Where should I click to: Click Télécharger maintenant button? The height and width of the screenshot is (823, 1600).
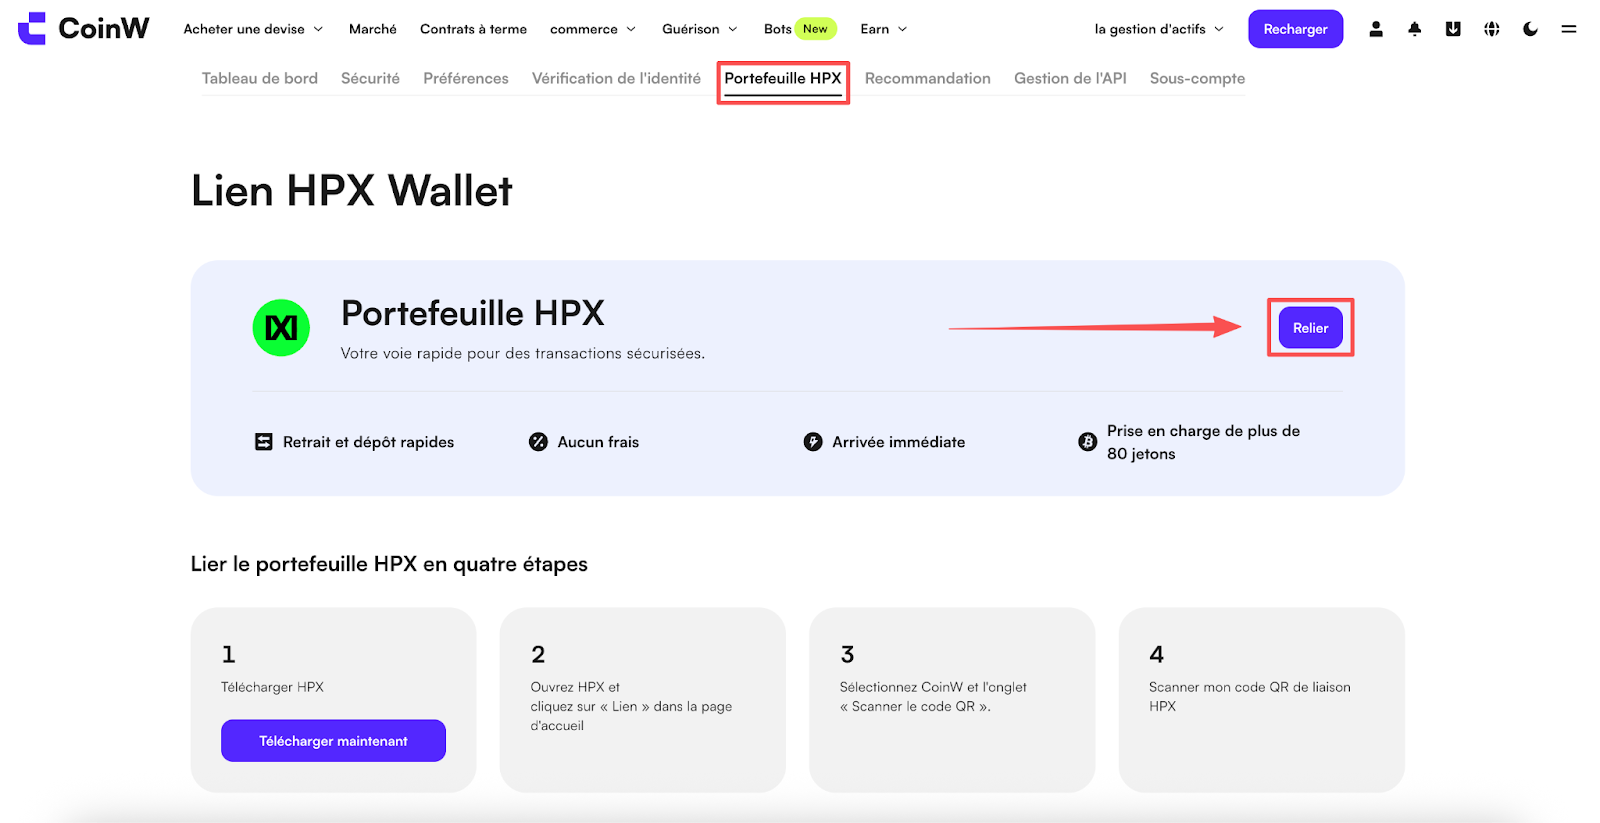(333, 741)
